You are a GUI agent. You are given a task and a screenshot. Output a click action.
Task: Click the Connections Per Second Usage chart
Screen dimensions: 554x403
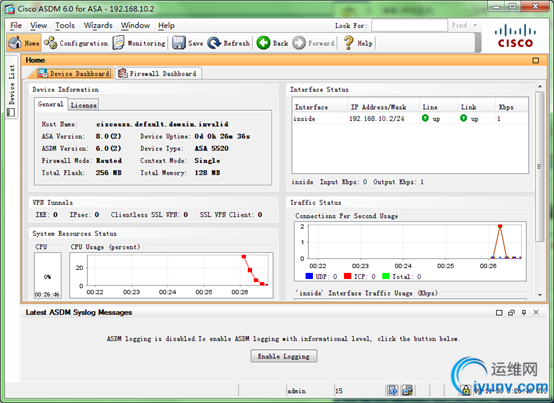pos(410,251)
